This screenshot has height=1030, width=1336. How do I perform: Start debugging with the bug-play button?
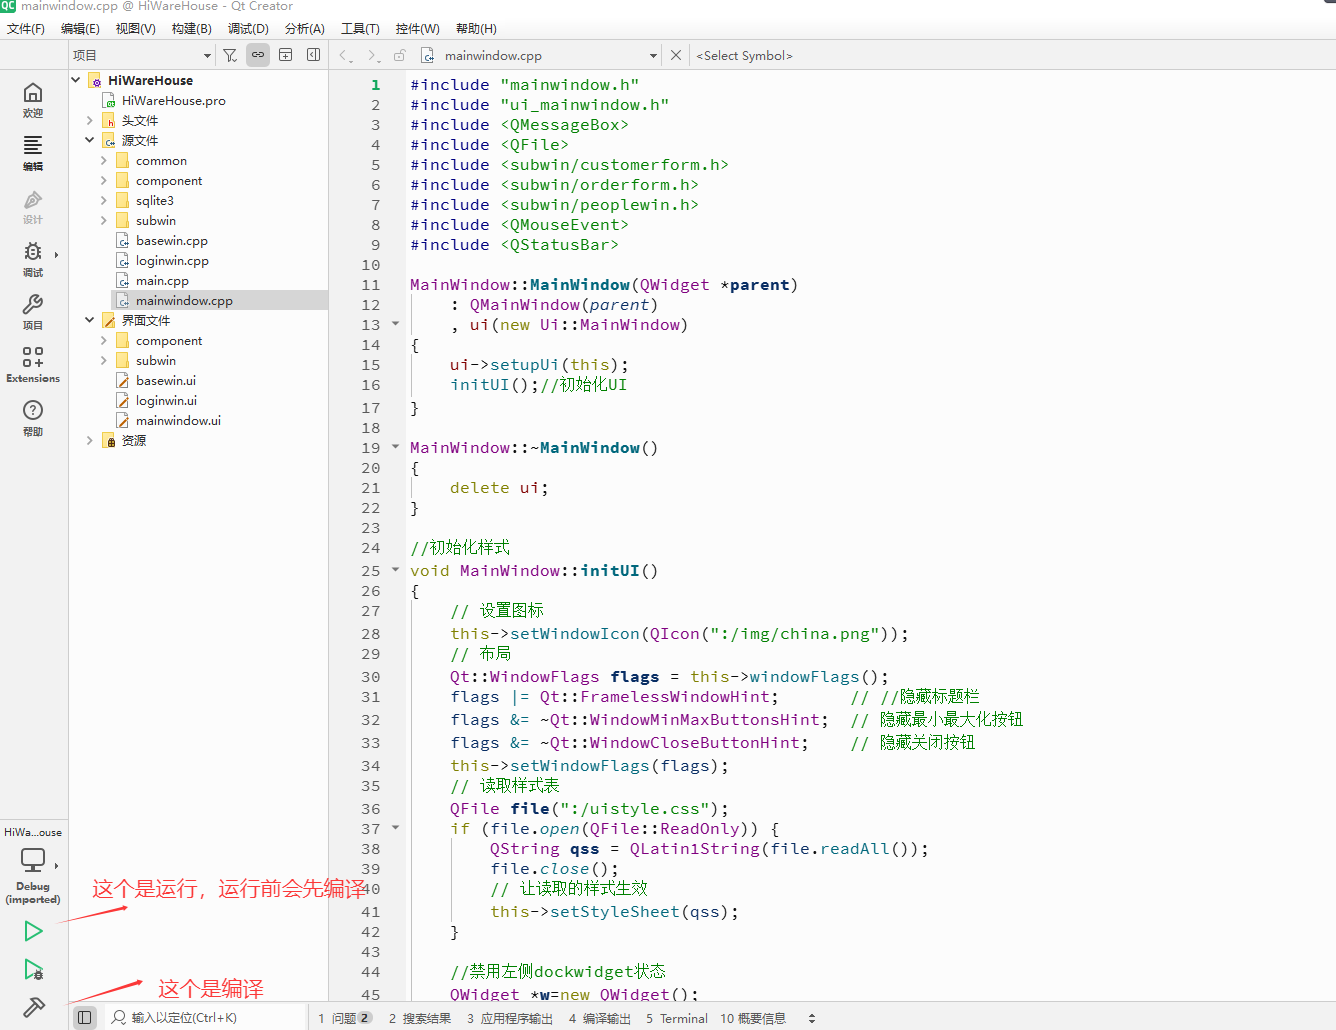(33, 969)
